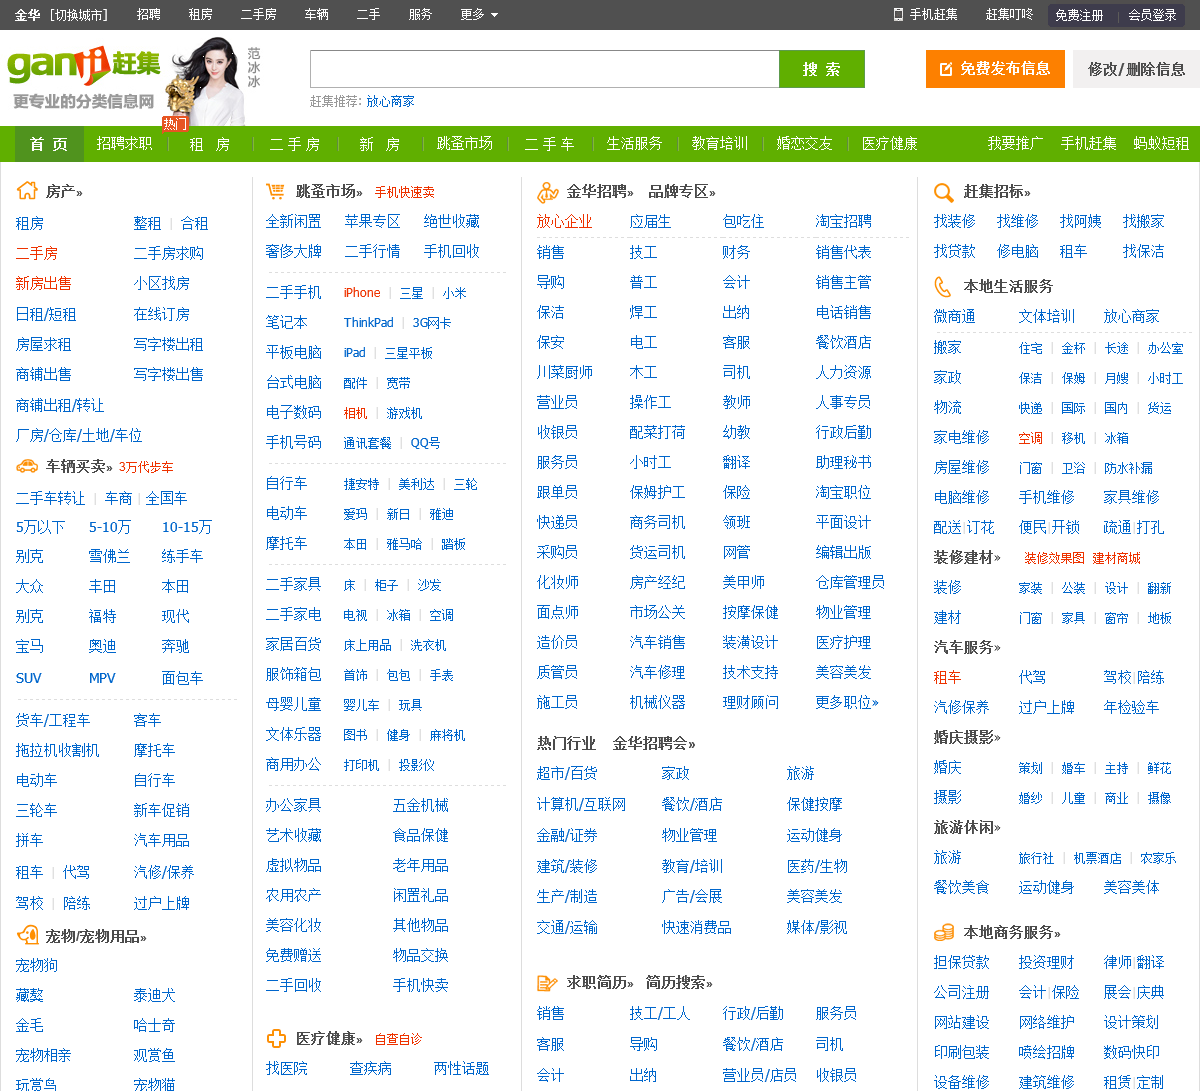The width and height of the screenshot is (1200, 1091).
Task: Click the shopping cart icon beside 跳蚤市场
Action: click(x=275, y=190)
